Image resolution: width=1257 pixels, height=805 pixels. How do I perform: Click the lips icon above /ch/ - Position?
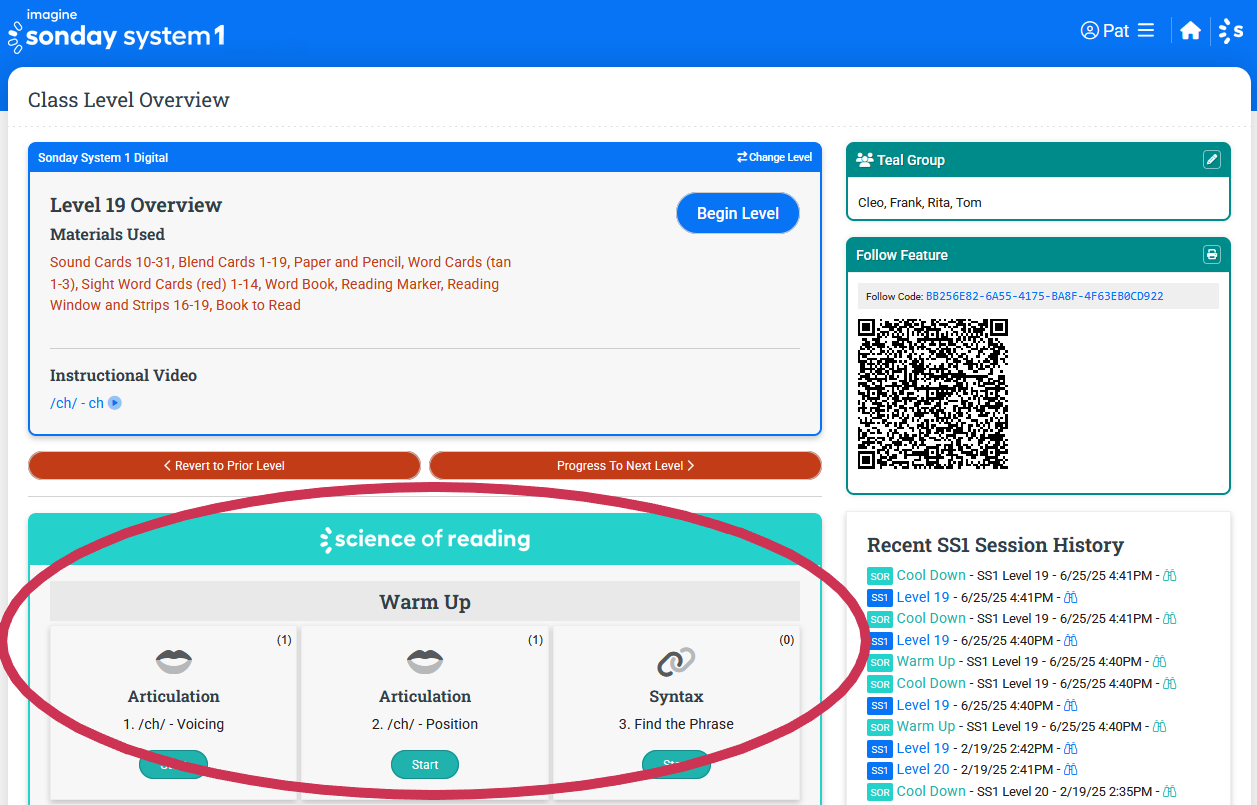tap(425, 661)
